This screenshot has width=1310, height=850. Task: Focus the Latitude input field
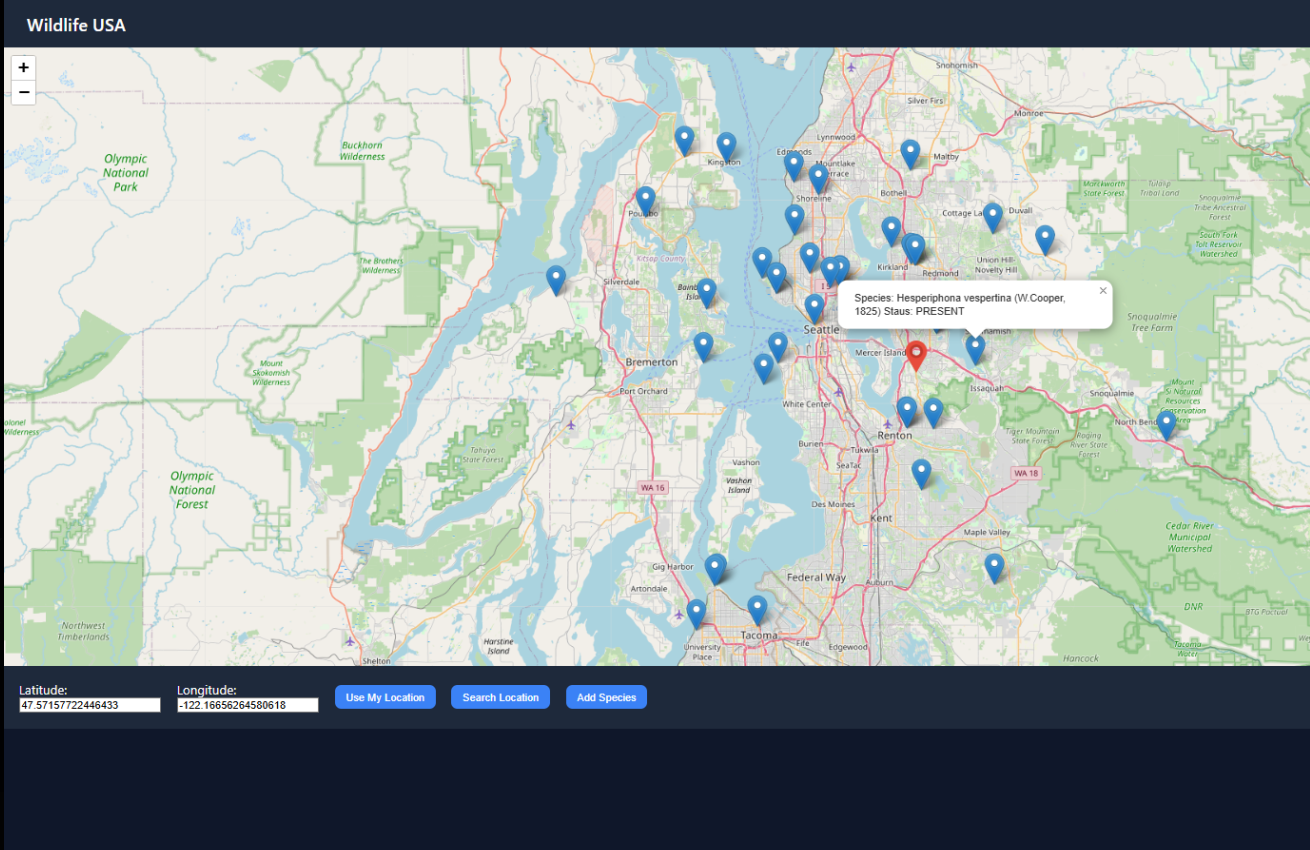pyautogui.click(x=90, y=705)
